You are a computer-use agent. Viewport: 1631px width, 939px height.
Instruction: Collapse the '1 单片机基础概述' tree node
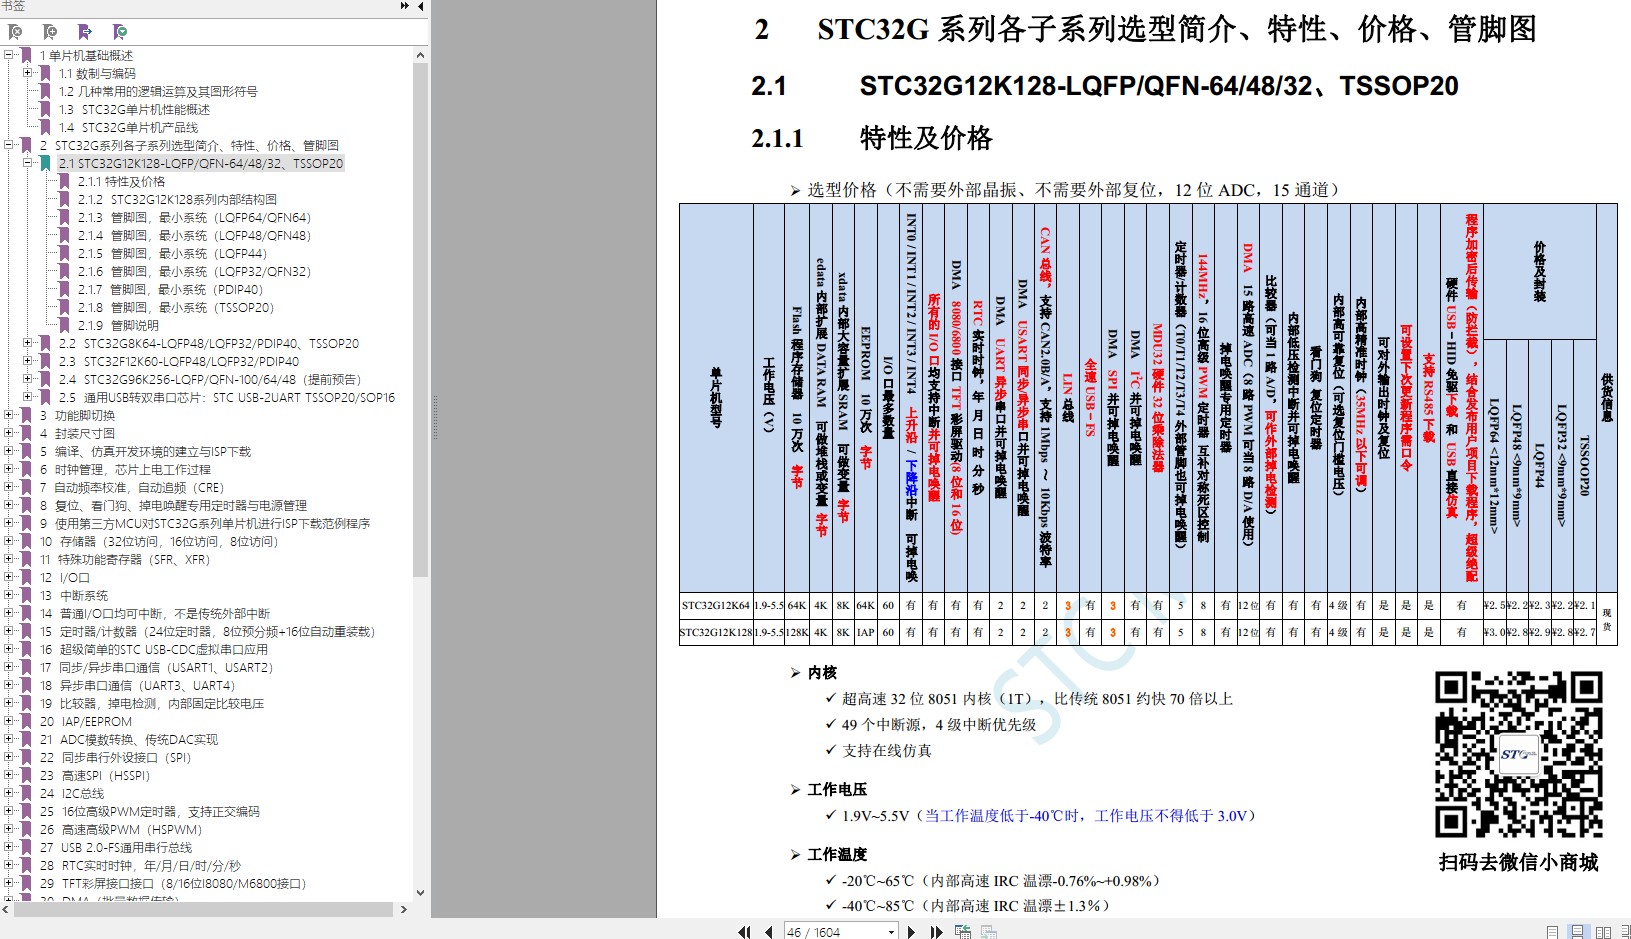tap(9, 55)
